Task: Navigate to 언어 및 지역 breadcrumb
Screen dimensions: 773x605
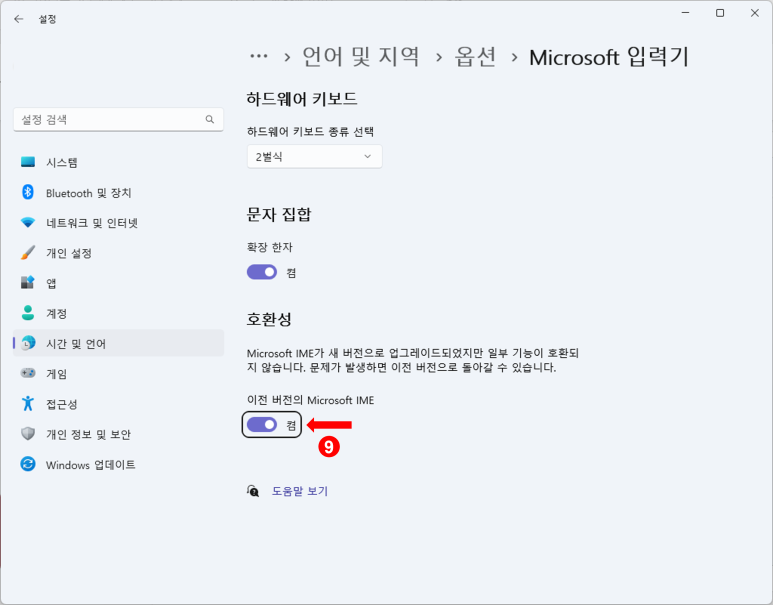Action: pos(361,57)
